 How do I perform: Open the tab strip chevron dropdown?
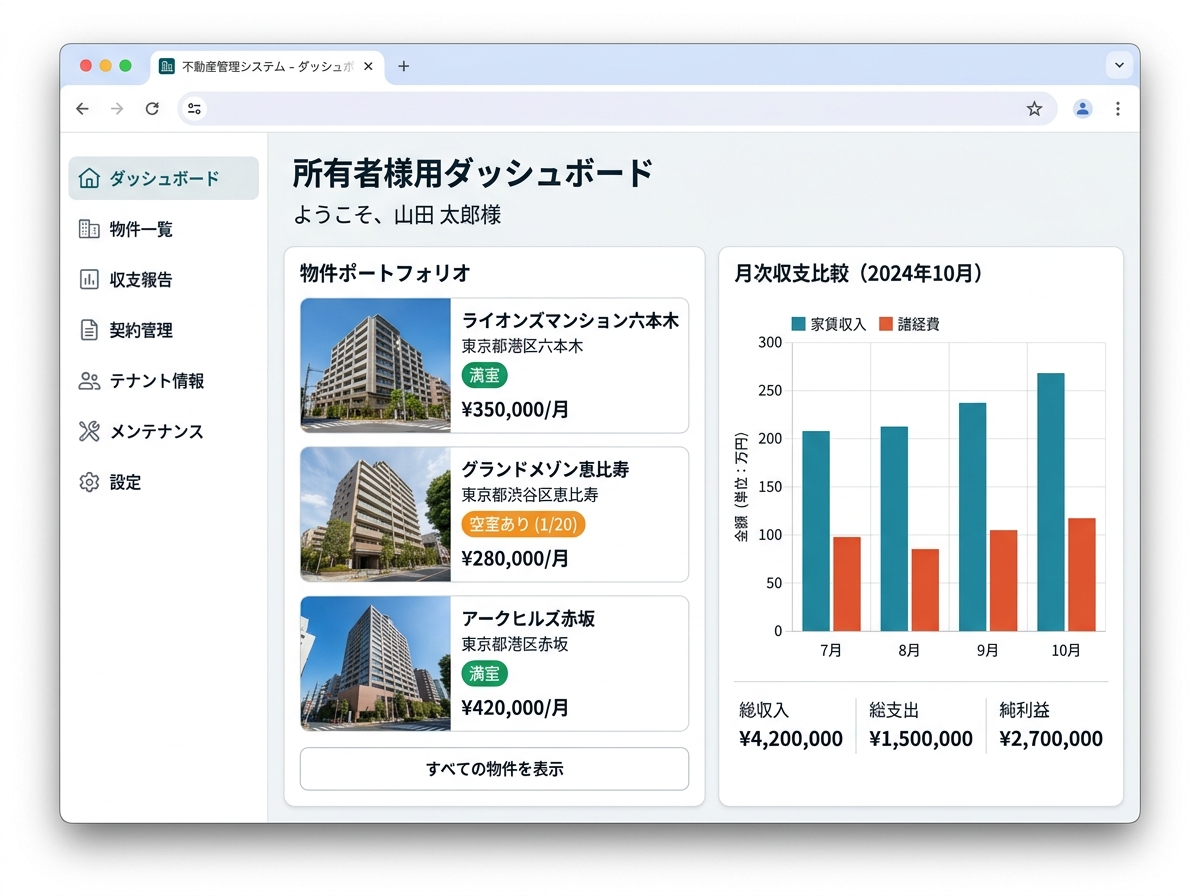tap(1118, 65)
